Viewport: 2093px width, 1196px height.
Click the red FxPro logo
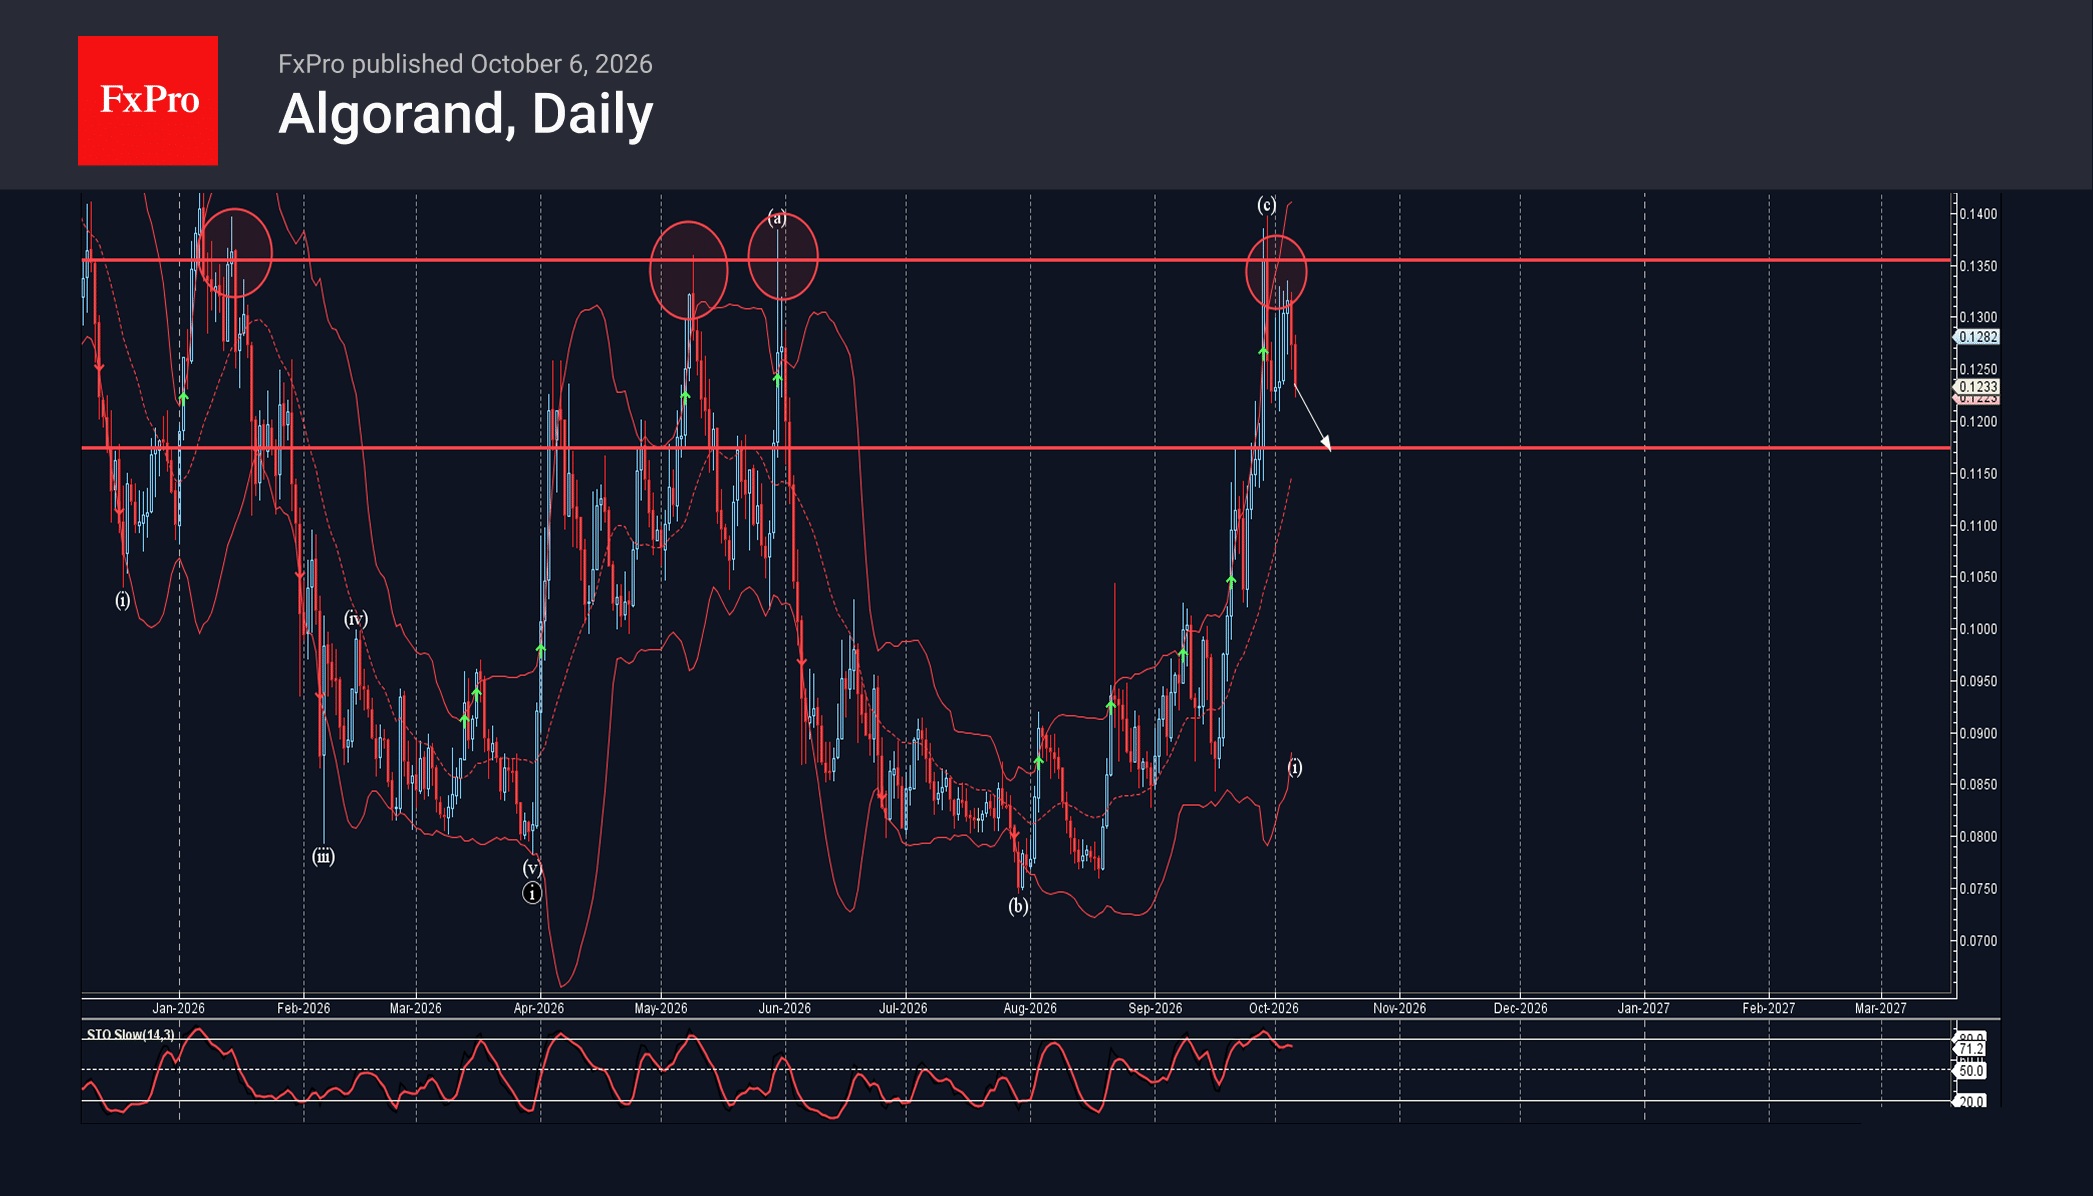pos(148,101)
